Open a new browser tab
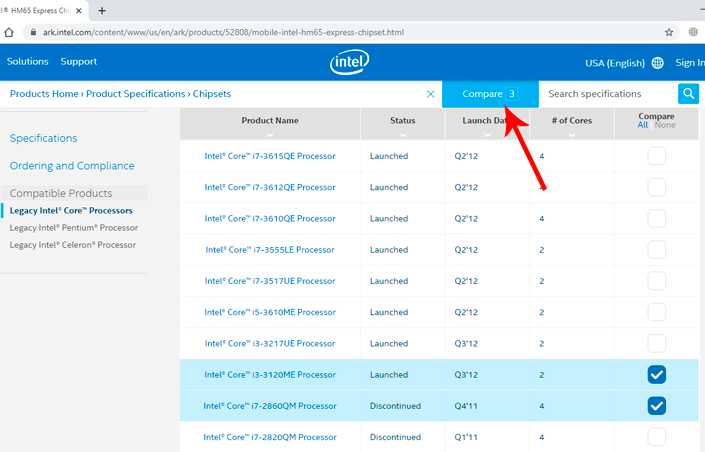The height and width of the screenshot is (452, 705). [102, 11]
